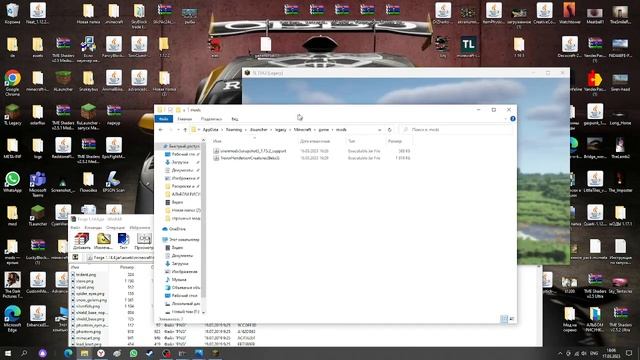Open the Windows Start menu
640x360 pixels.
click(8, 353)
